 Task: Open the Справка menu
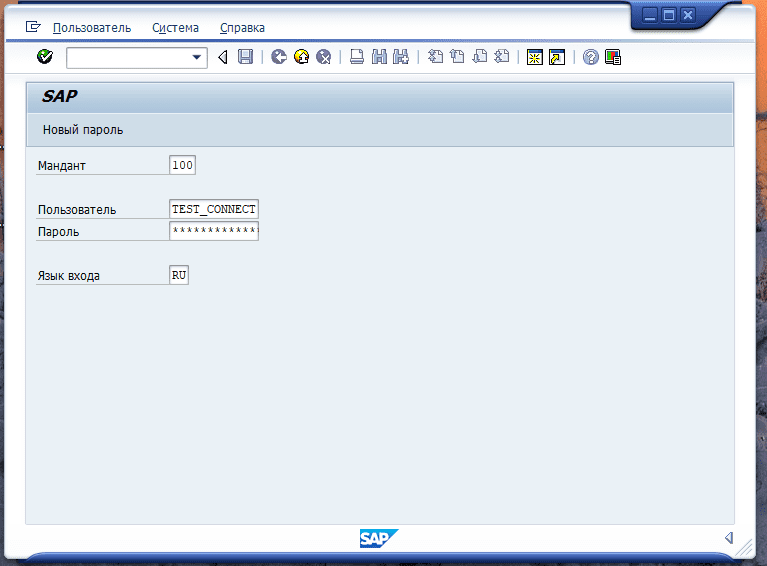pyautogui.click(x=242, y=28)
